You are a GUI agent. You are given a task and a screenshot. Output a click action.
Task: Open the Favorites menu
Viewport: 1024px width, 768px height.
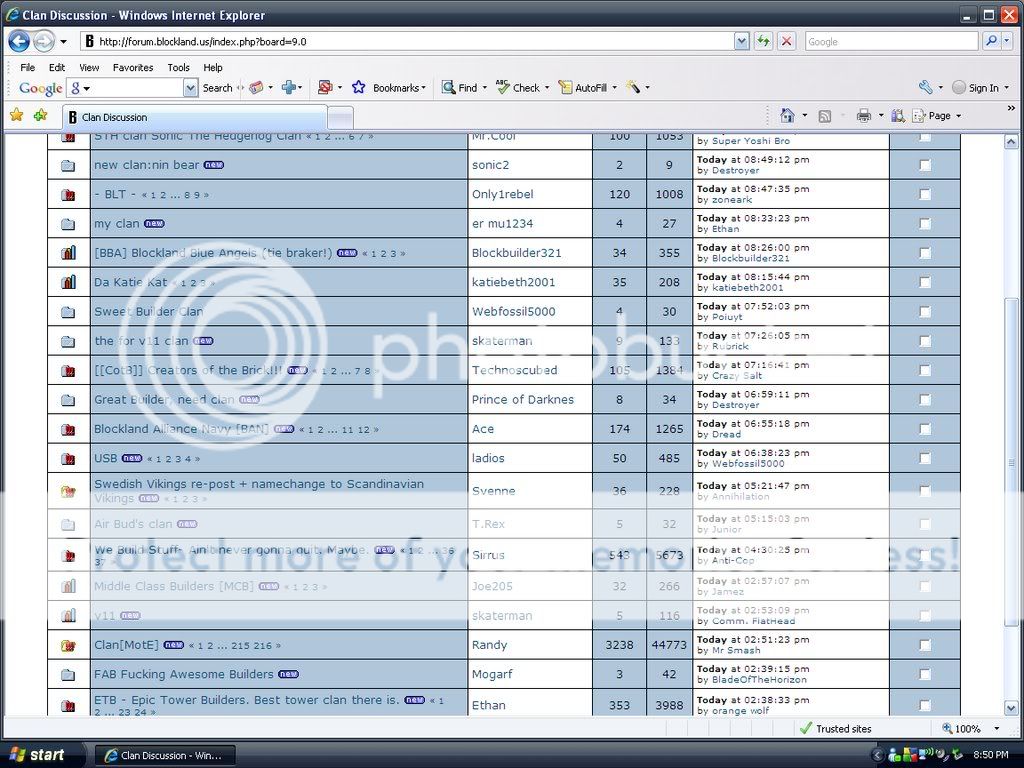pyautogui.click(x=133, y=67)
